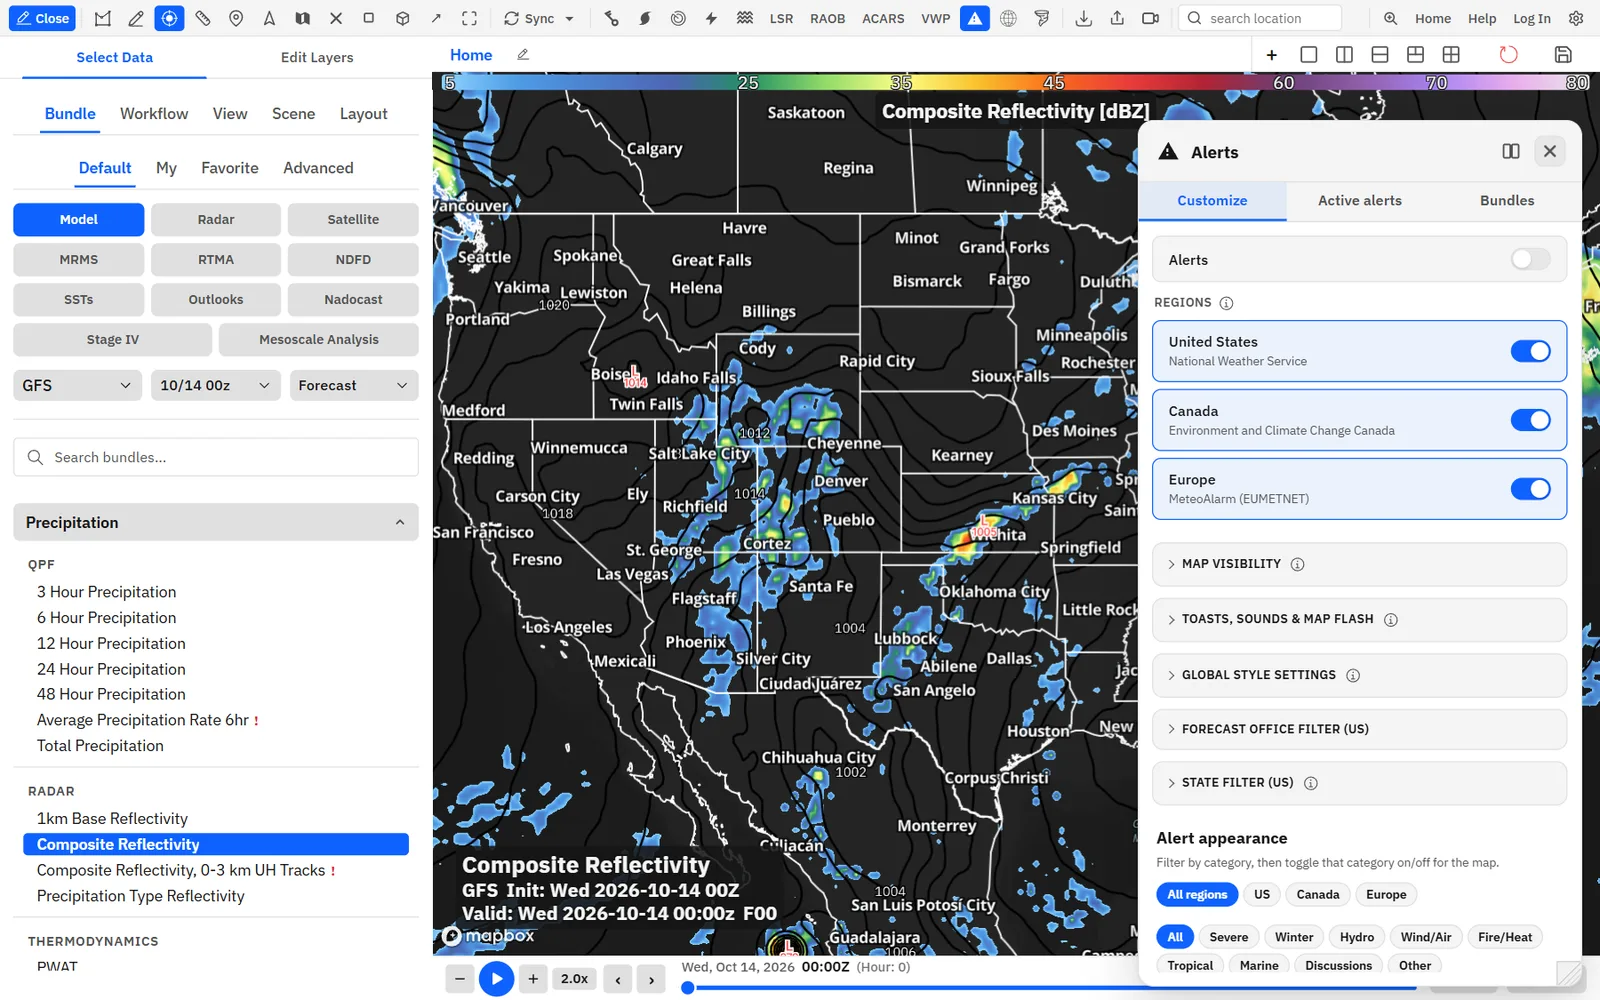
Task: Select the pencil draw tool in toolbar
Action: [x=136, y=18]
